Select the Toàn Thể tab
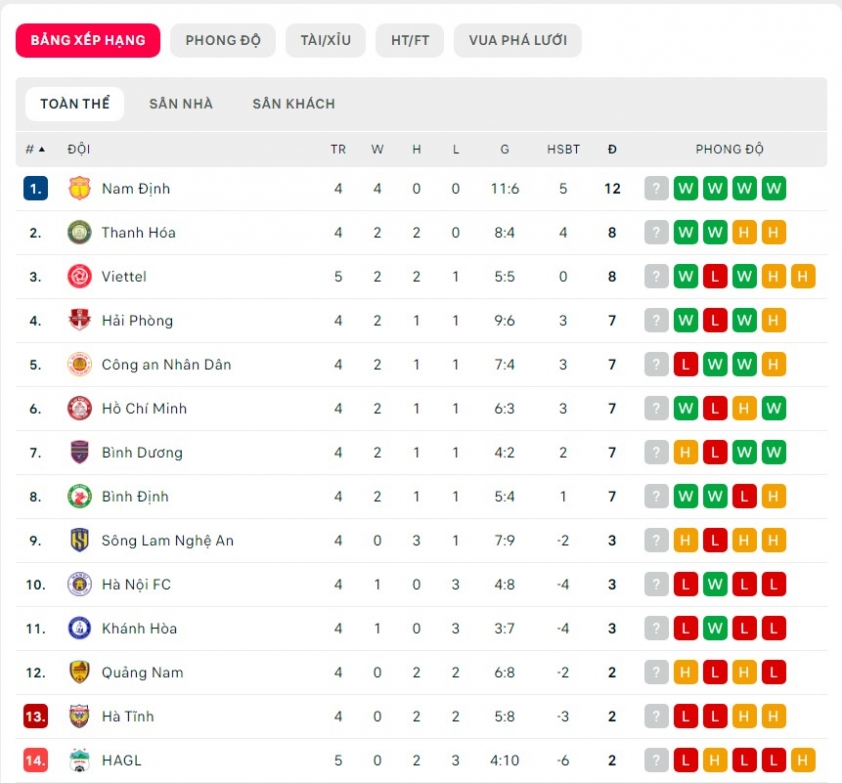The width and height of the screenshot is (842, 783). coord(75,103)
